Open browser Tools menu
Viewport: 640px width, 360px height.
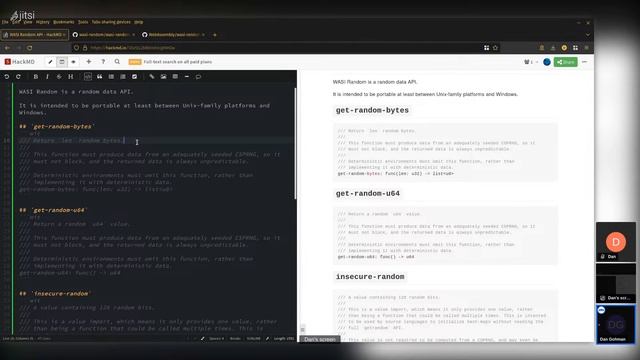coord(83,22)
